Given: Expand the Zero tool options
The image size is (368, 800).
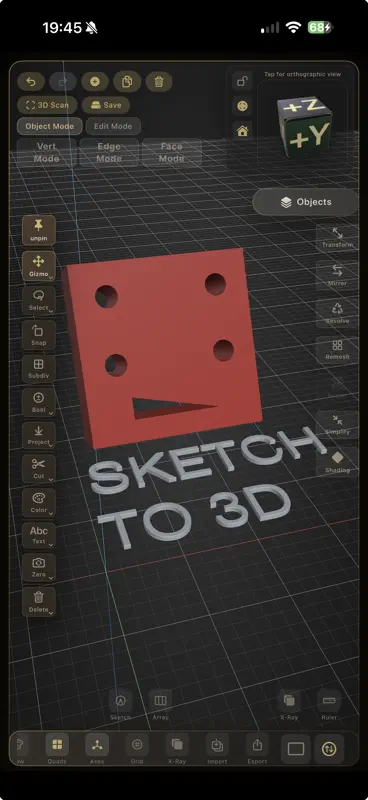Looking at the screenshot, I should click(x=39, y=567).
